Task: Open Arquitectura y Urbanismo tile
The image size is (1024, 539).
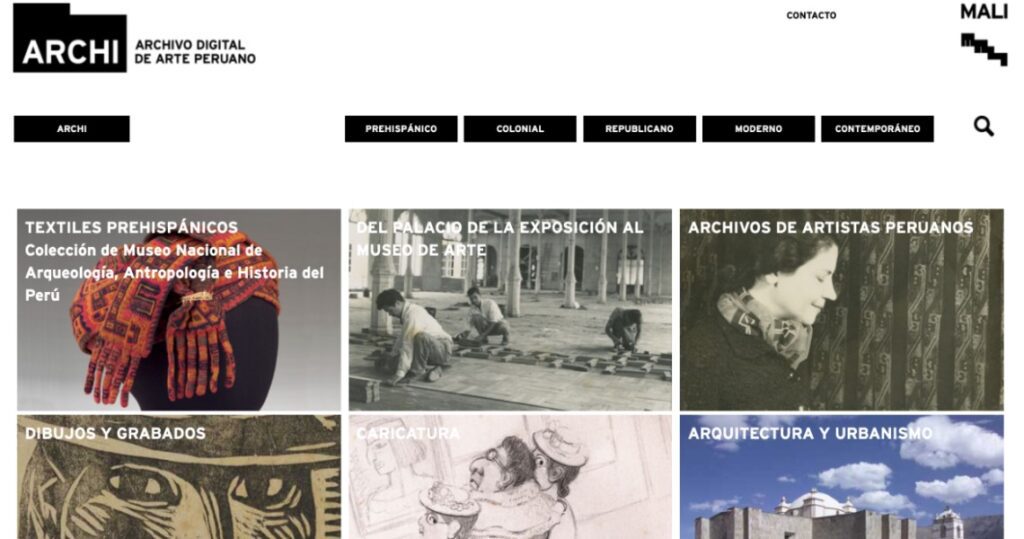Action: (842, 477)
